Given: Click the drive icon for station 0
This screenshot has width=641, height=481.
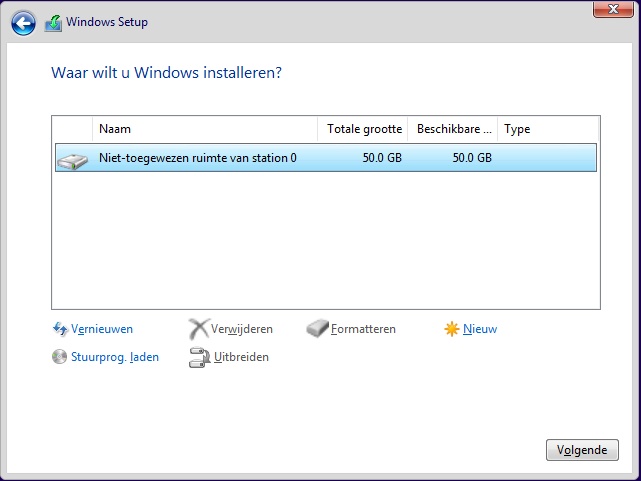Looking at the screenshot, I should (72, 158).
